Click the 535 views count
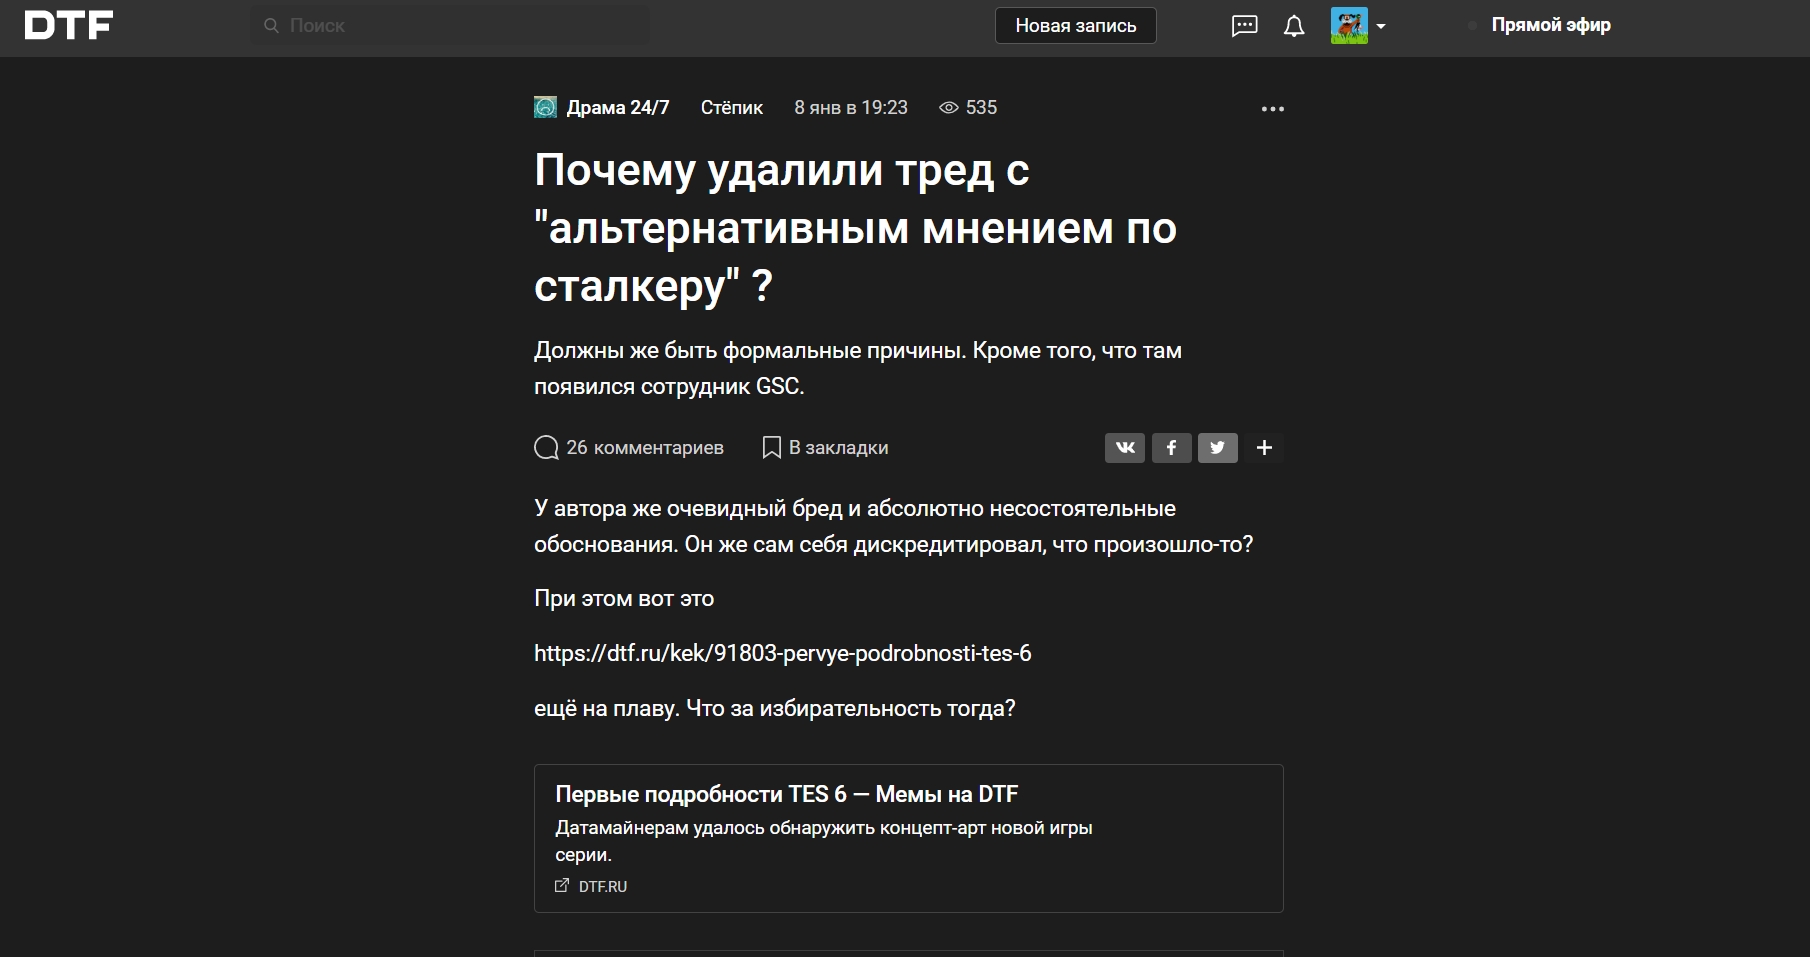1810x957 pixels. 981,108
